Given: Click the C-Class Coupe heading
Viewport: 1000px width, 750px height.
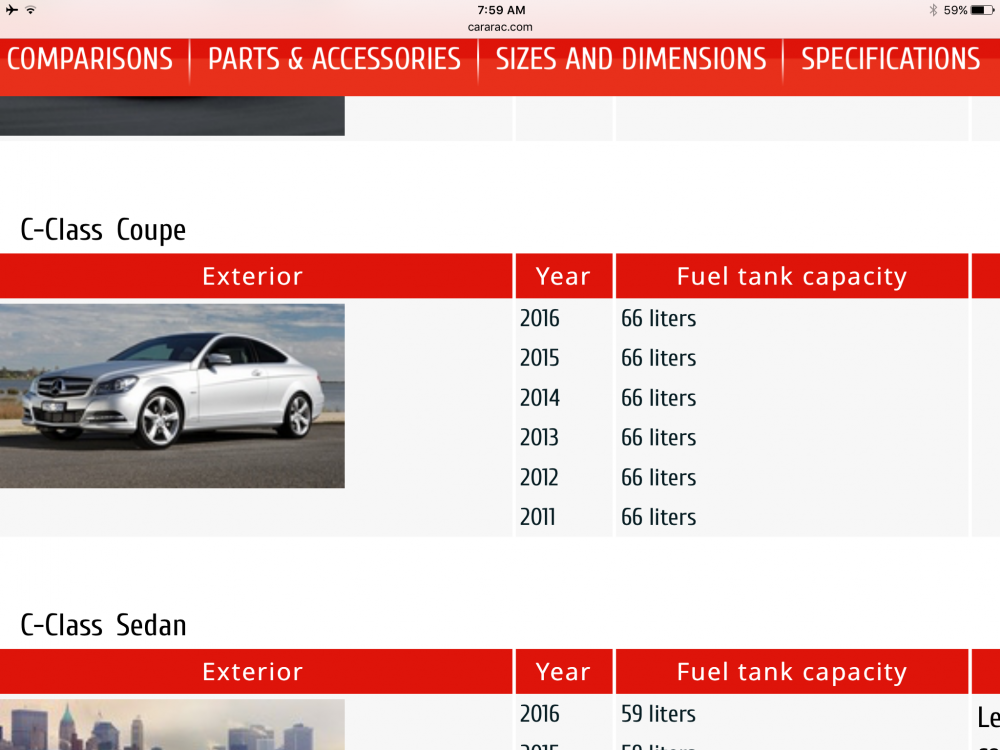Looking at the screenshot, I should (x=103, y=230).
